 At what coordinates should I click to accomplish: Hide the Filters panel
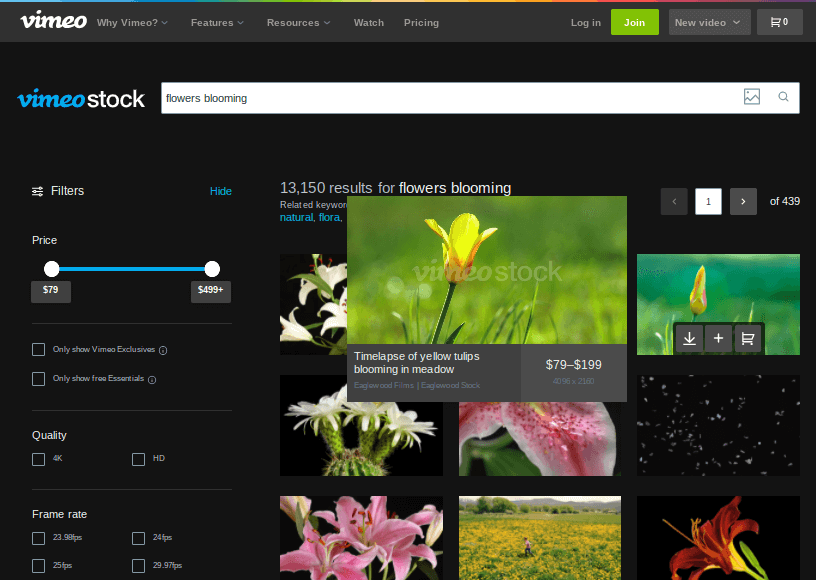coord(220,191)
